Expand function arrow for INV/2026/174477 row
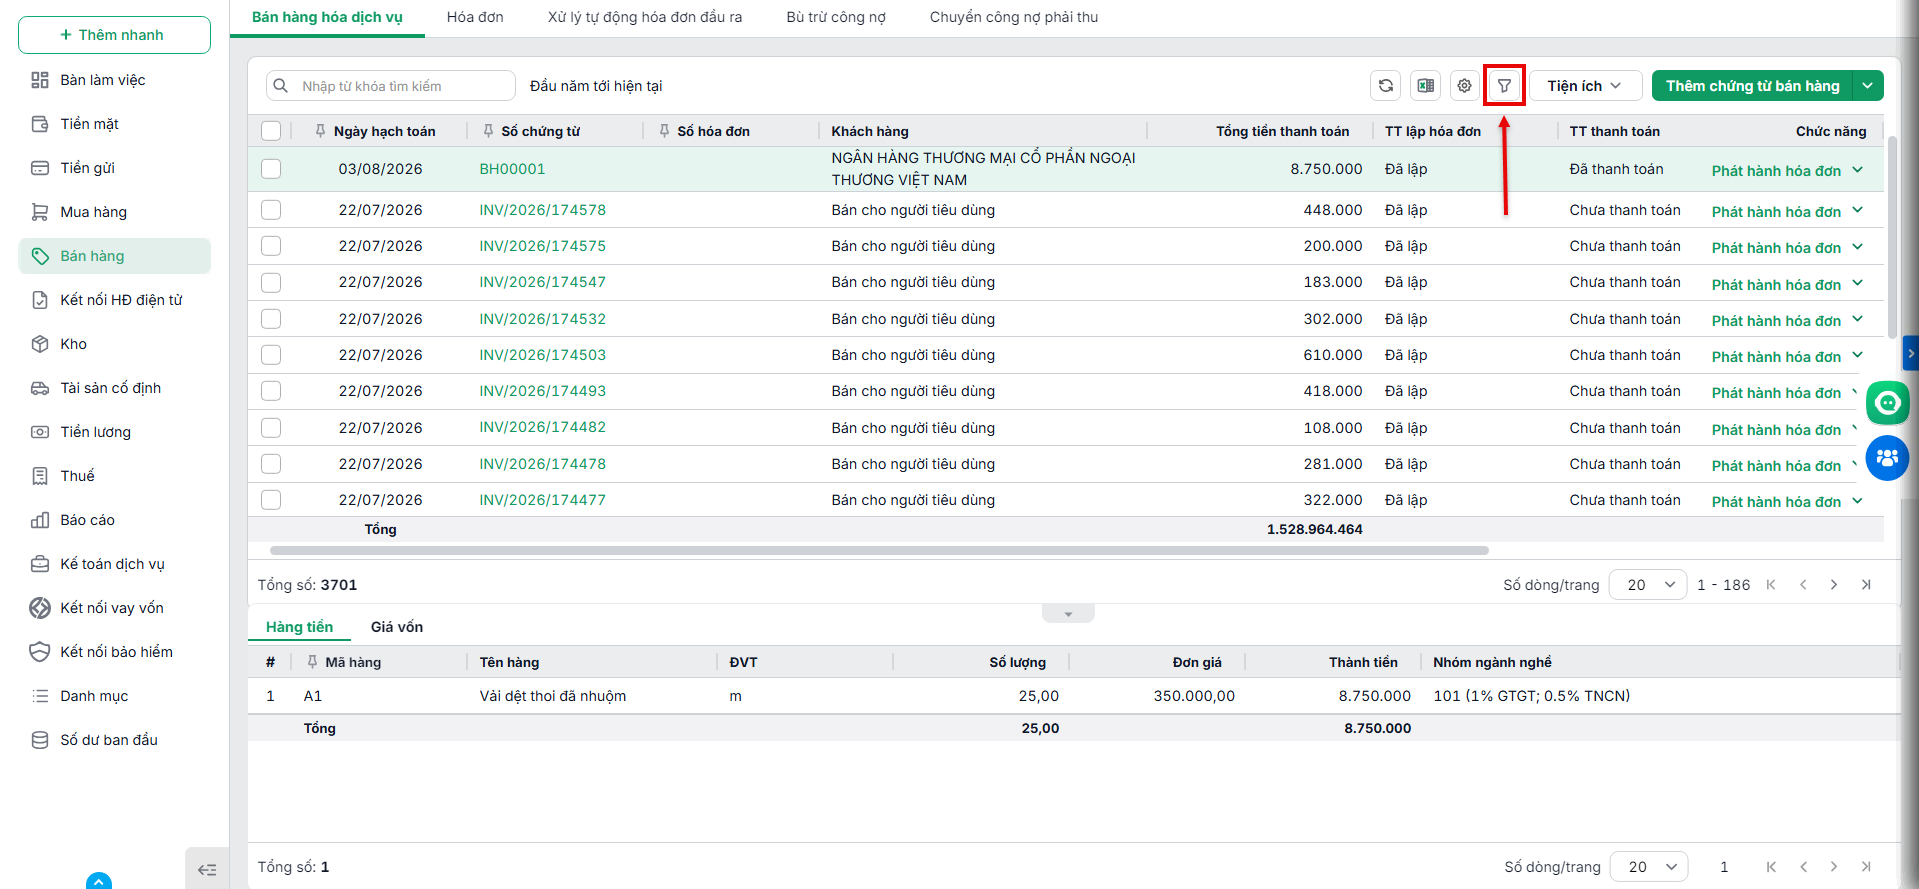 (x=1857, y=501)
